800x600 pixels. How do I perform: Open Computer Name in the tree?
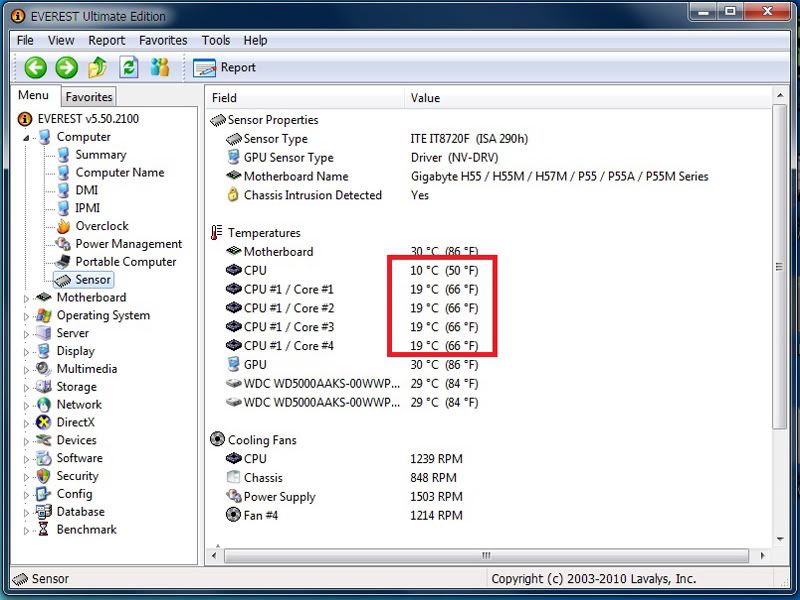coord(120,172)
